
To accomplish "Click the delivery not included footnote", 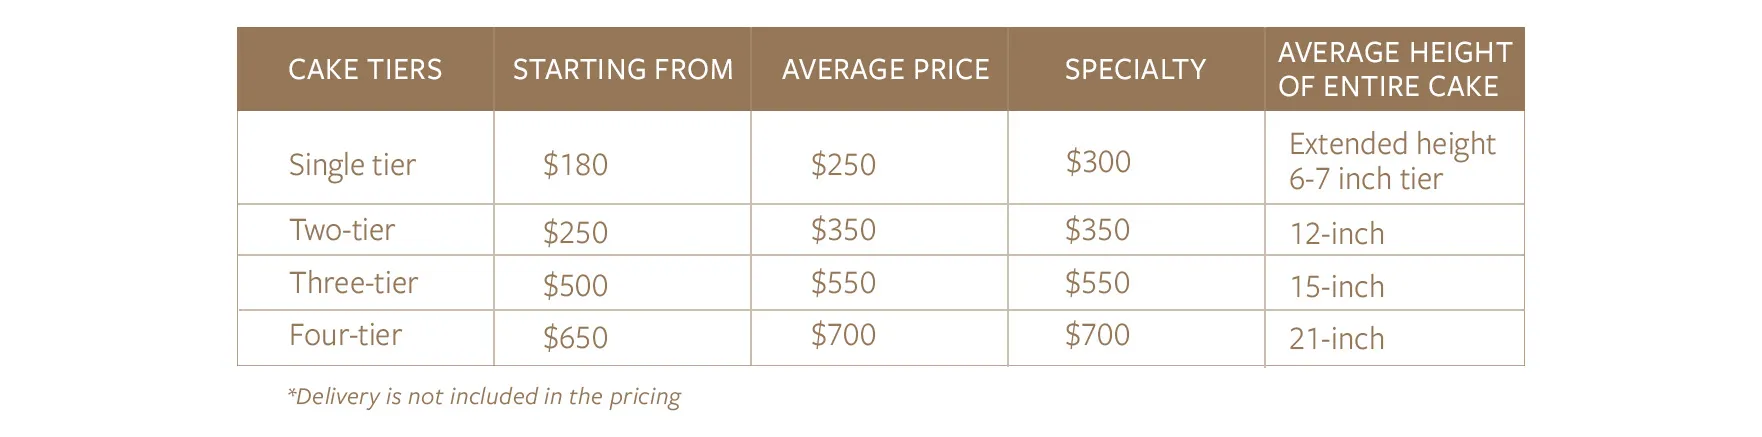I will 483,396.
